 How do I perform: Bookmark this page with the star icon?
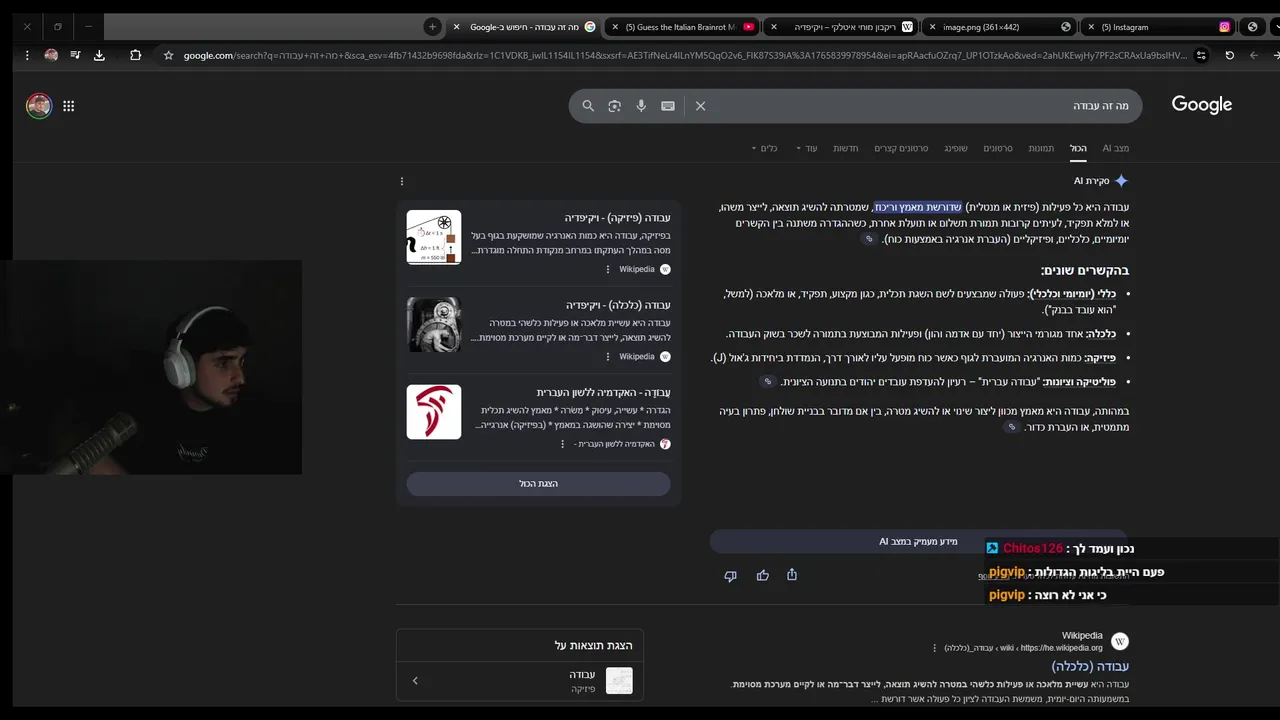(168, 55)
